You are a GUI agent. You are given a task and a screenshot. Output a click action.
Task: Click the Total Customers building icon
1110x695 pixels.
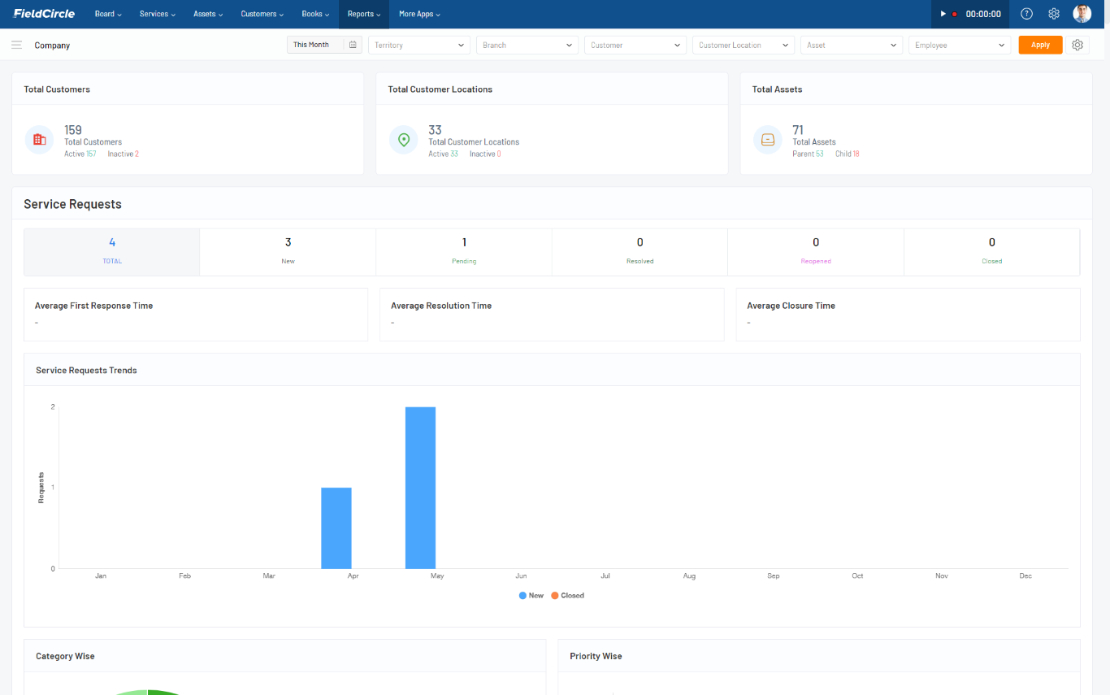coord(39,139)
